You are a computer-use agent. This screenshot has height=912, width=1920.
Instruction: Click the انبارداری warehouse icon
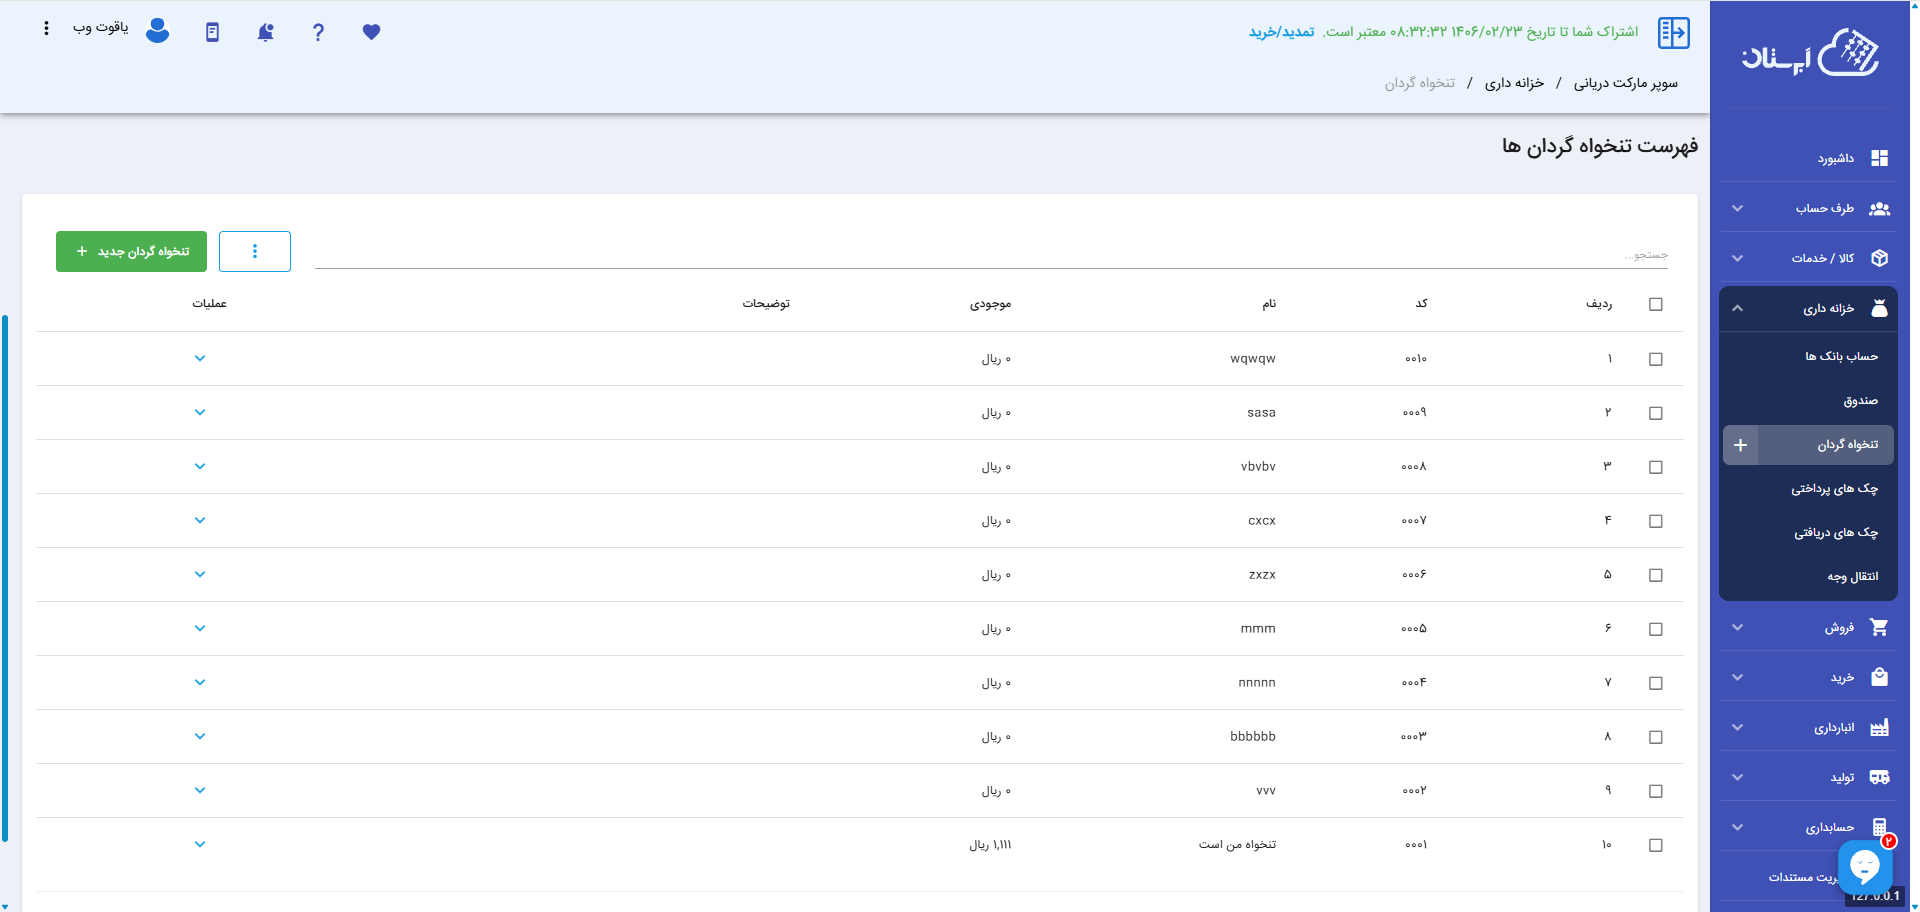[1880, 727]
